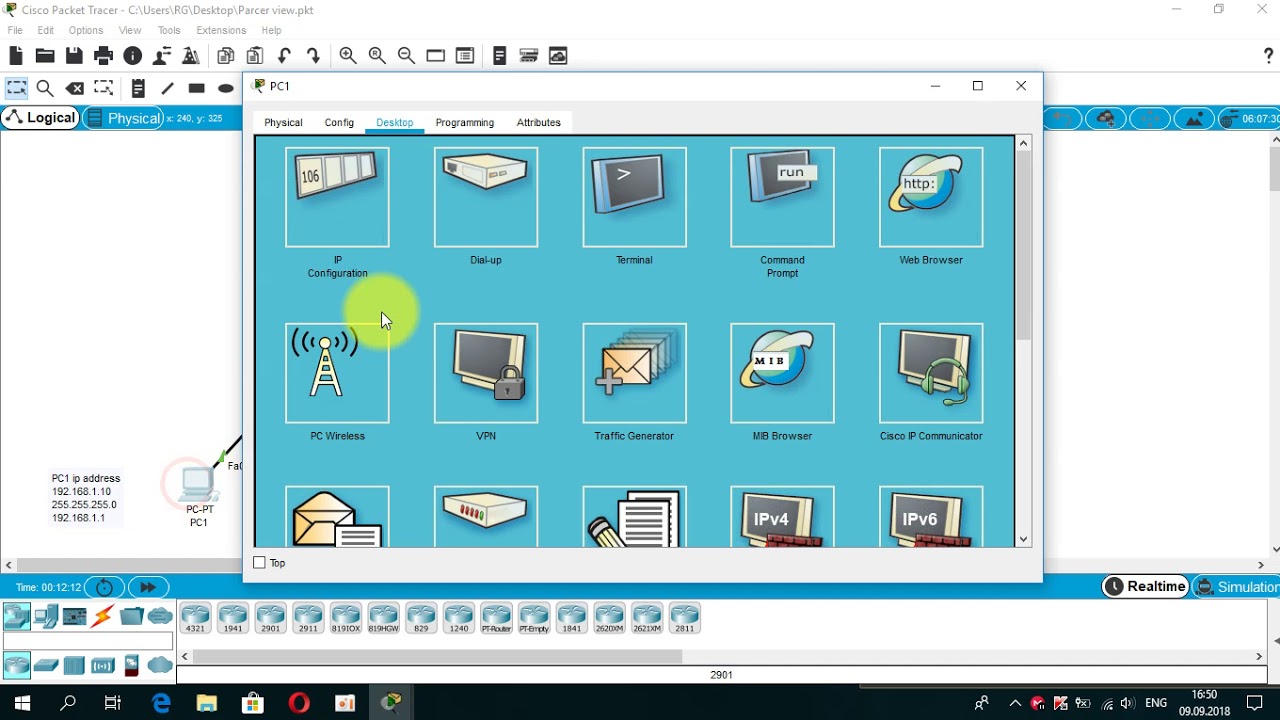
Task: Open the File menu
Action: [x=15, y=30]
